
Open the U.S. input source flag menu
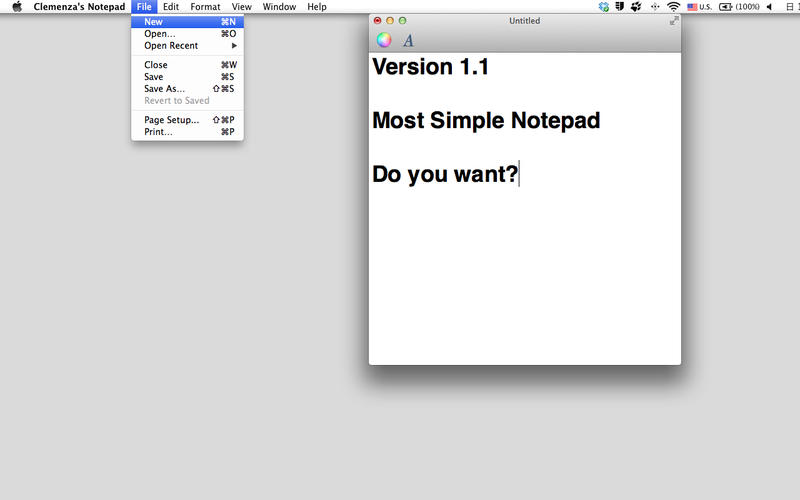point(699,7)
